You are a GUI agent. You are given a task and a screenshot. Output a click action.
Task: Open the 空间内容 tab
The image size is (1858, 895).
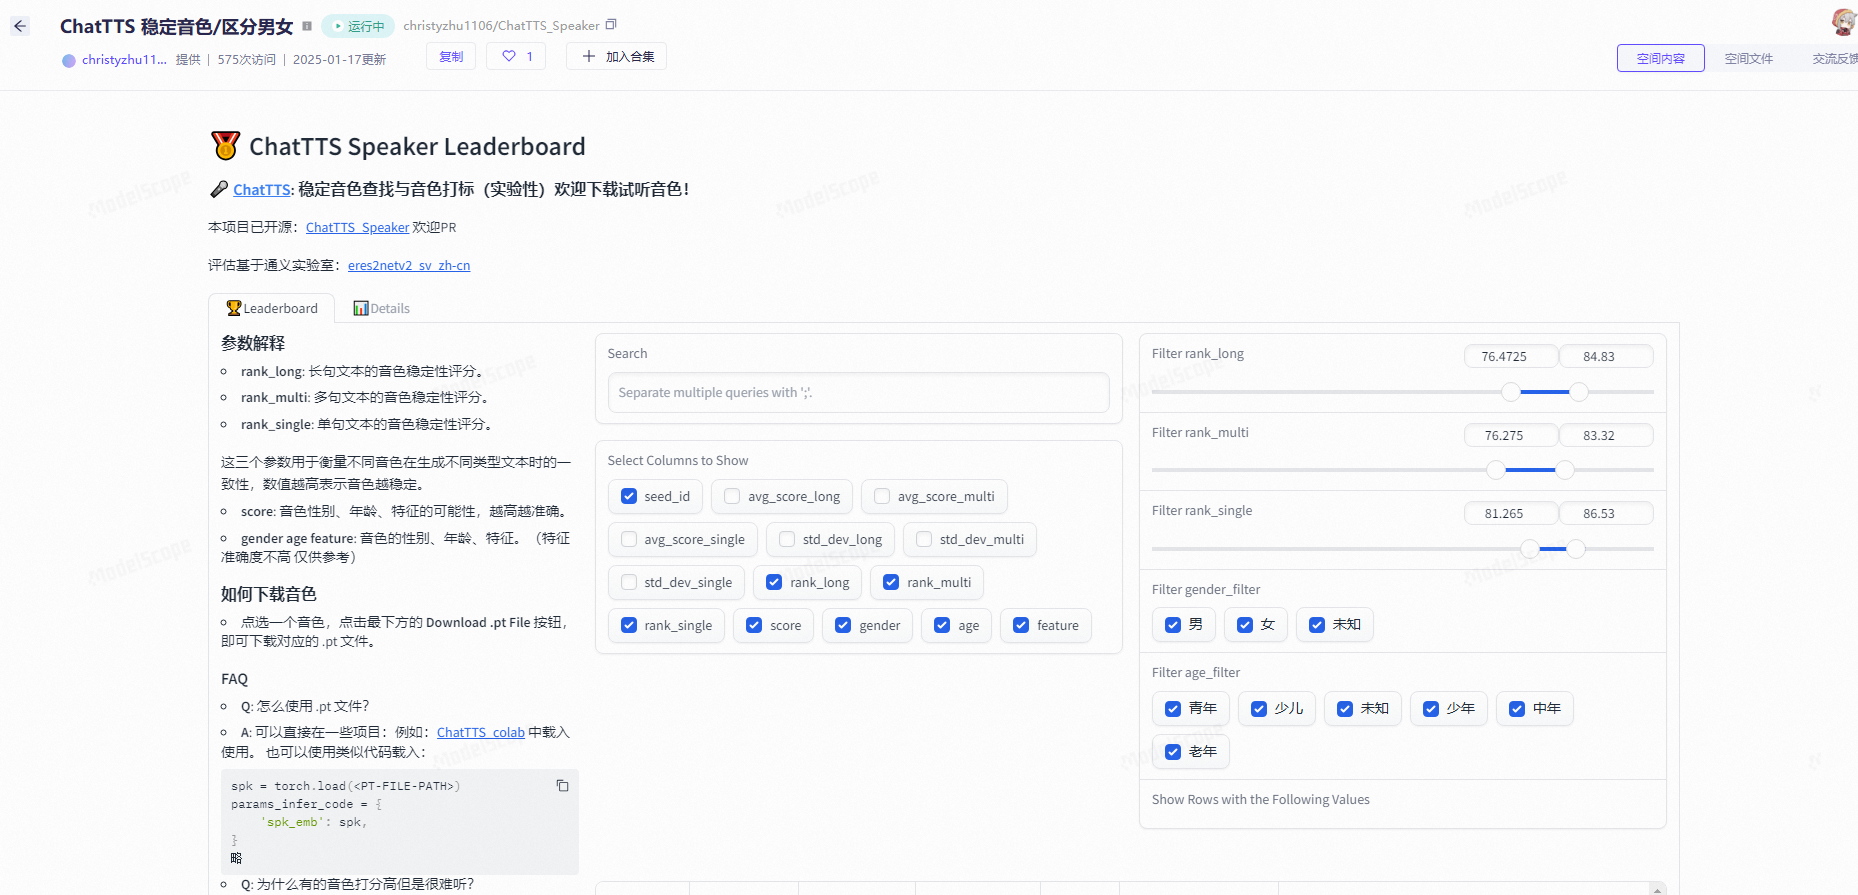(1660, 58)
